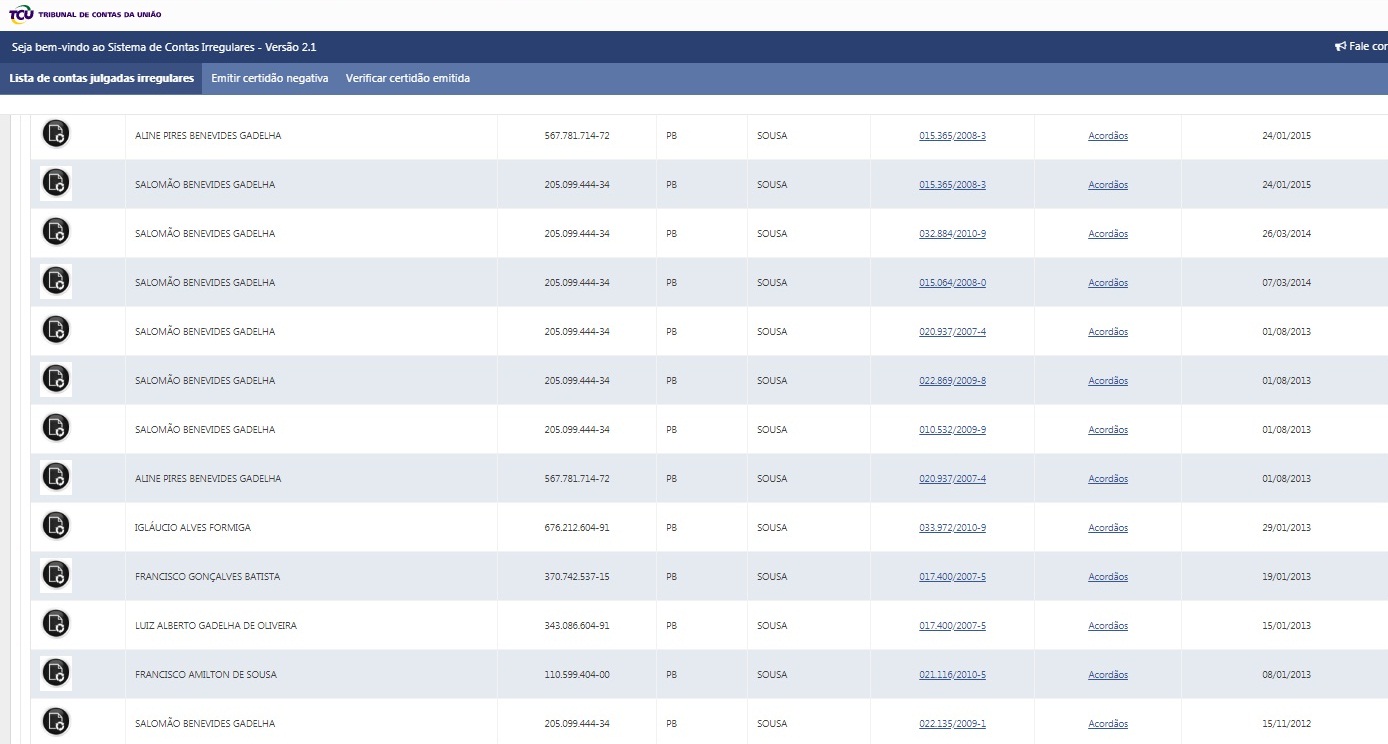Image resolution: width=1388 pixels, height=744 pixels.
Task: Click document icon in row dated 26/03/2014
Action: click(56, 232)
